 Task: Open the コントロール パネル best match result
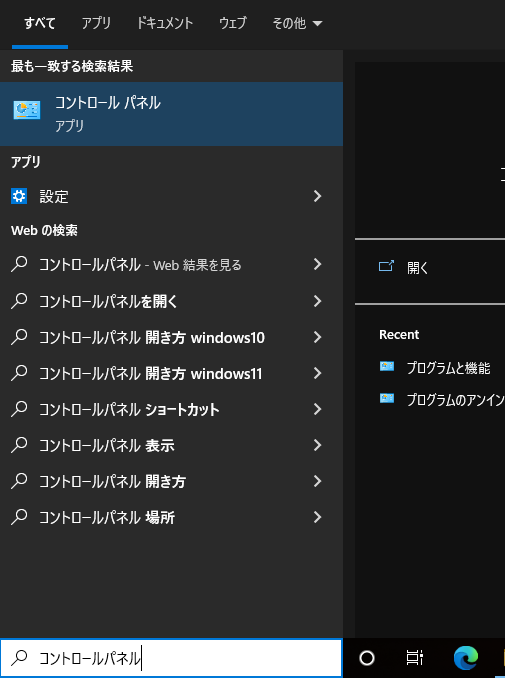[171, 114]
